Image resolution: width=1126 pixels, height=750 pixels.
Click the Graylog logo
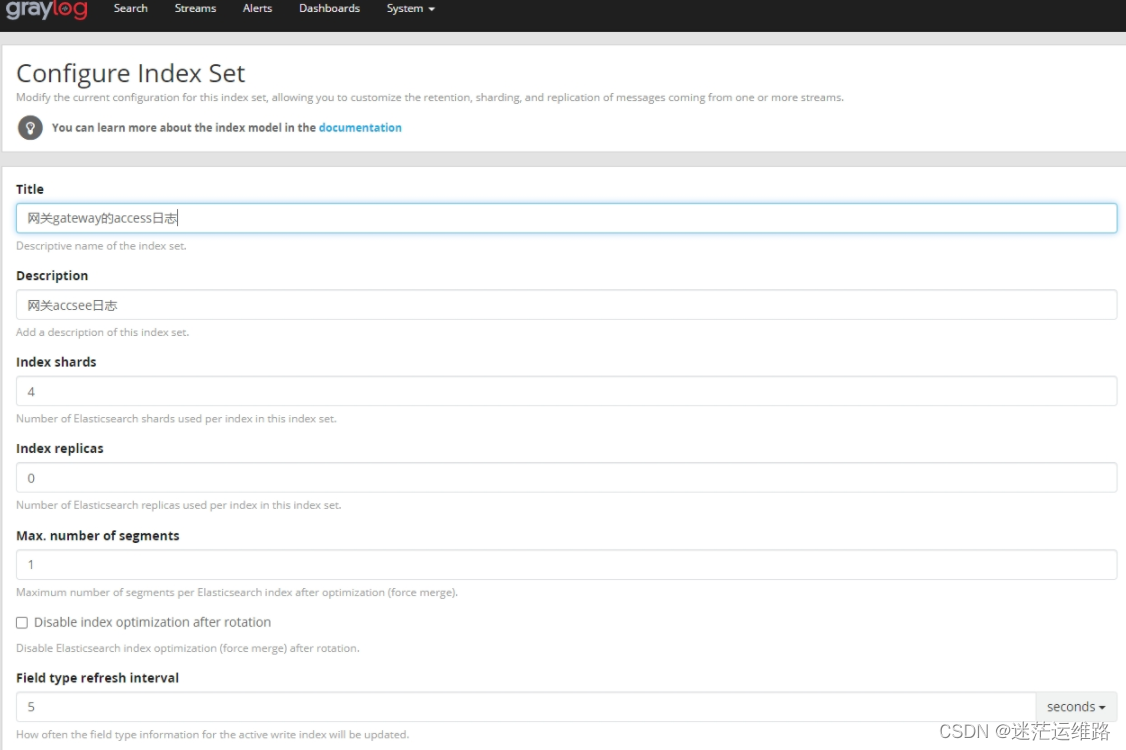point(47,9)
